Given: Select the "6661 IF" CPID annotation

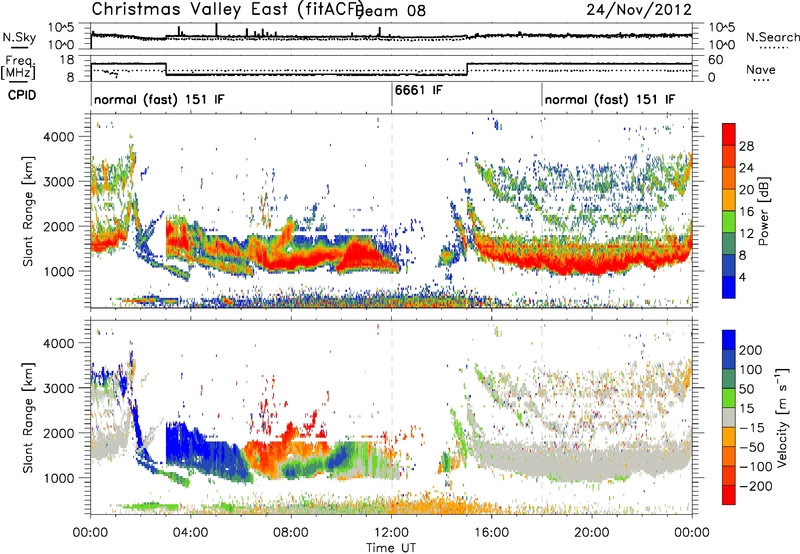Looking at the screenshot, I should tap(419, 90).
